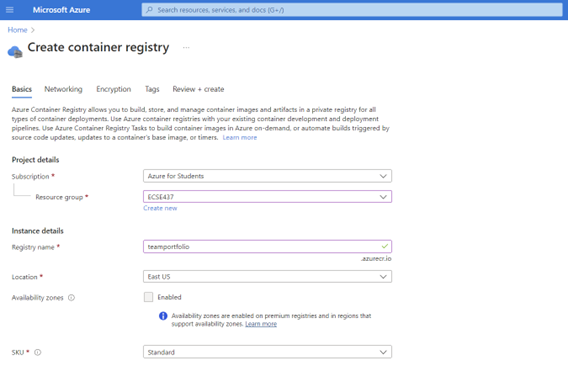Expand the Subscription dropdown
568x371 pixels.
click(x=267, y=176)
